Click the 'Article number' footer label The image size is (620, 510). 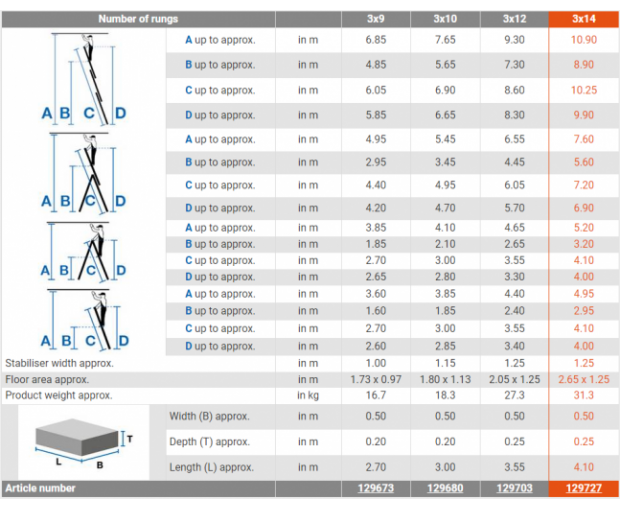point(40,488)
